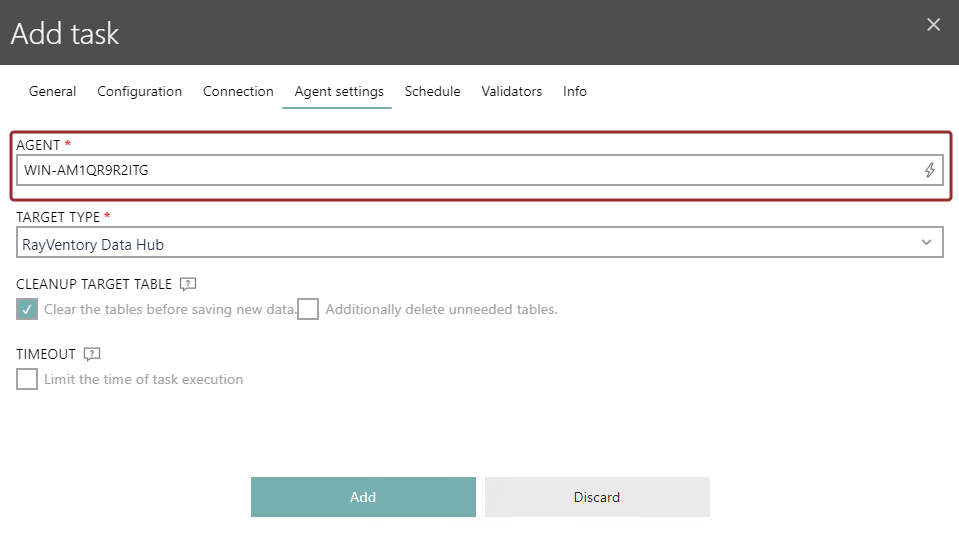Go to the Schedule tab
The width and height of the screenshot is (959, 543).
pos(432,92)
